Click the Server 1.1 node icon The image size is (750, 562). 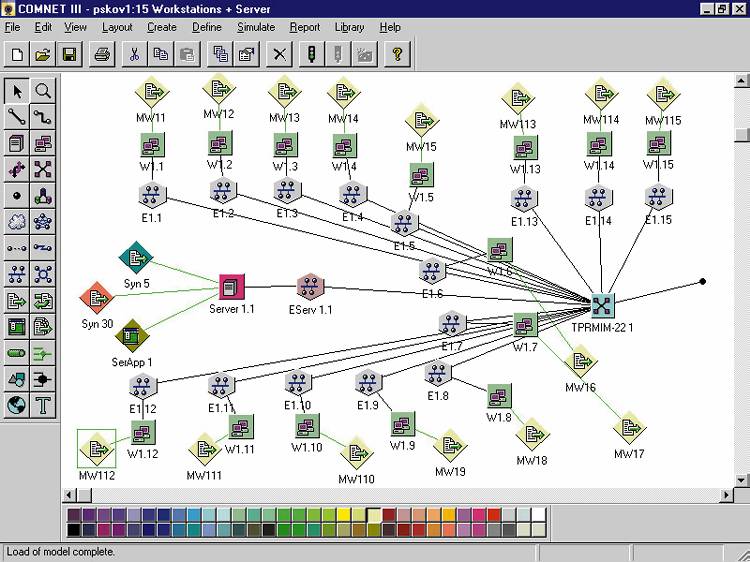(x=232, y=287)
